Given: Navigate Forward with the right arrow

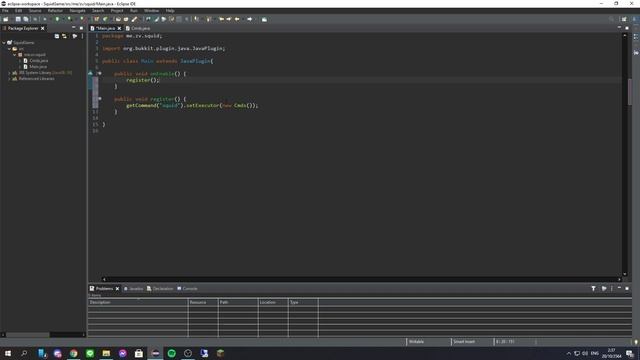Looking at the screenshot, I should [249, 19].
